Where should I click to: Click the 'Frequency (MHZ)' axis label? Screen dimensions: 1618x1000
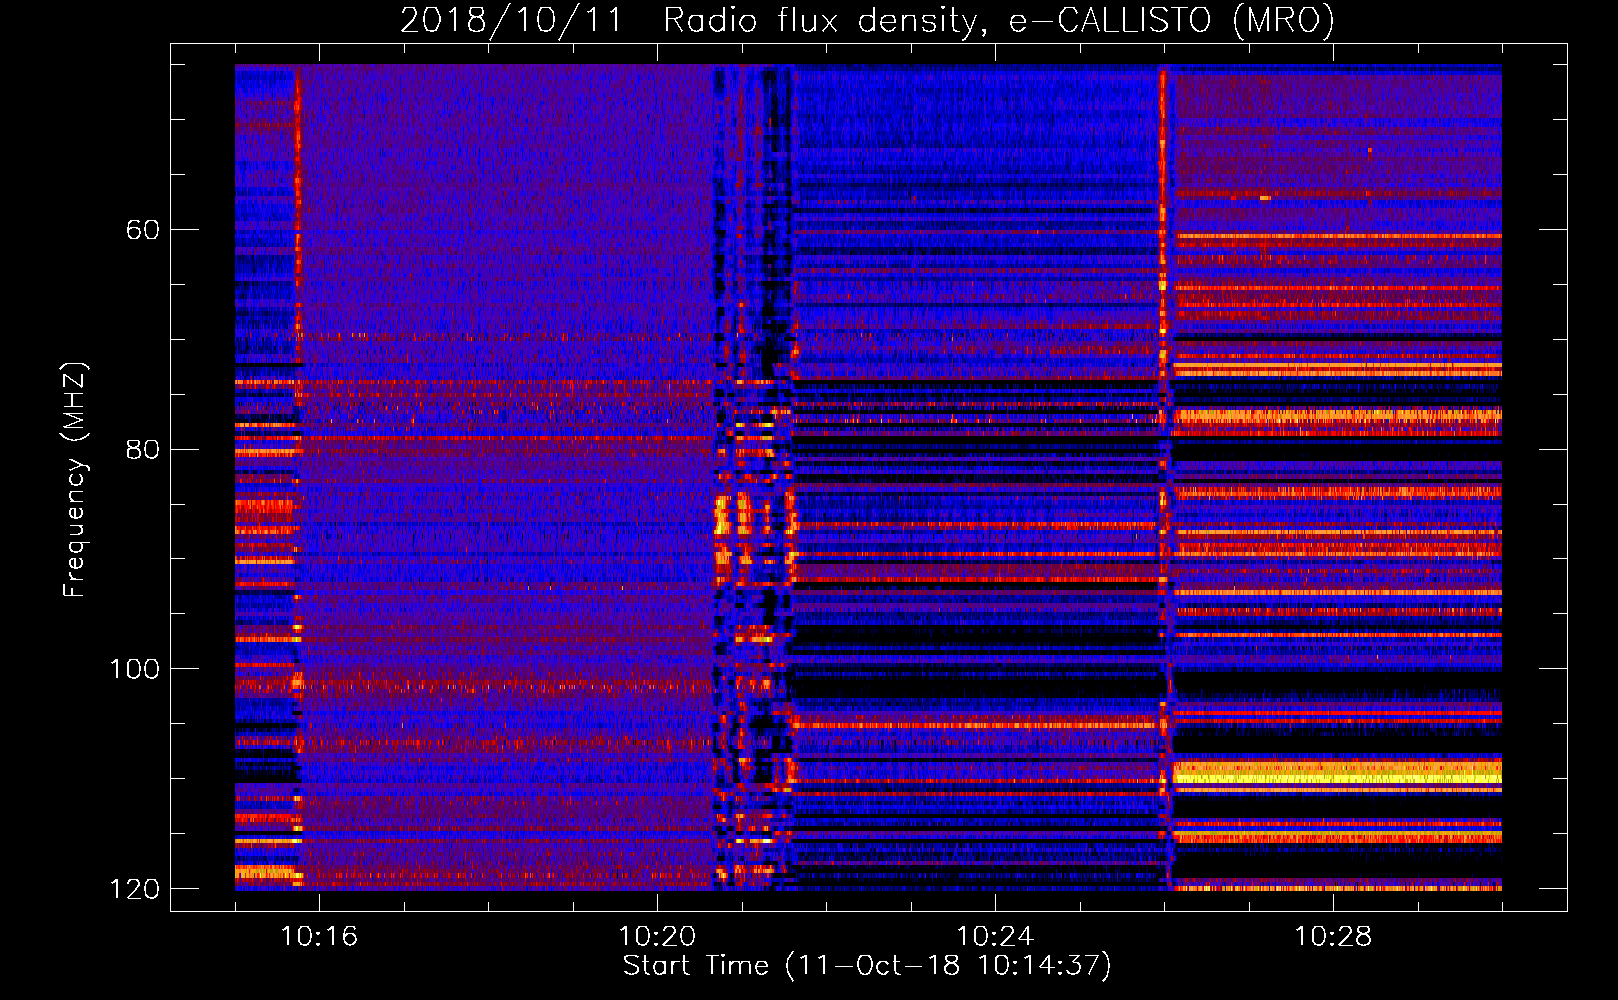(75, 480)
